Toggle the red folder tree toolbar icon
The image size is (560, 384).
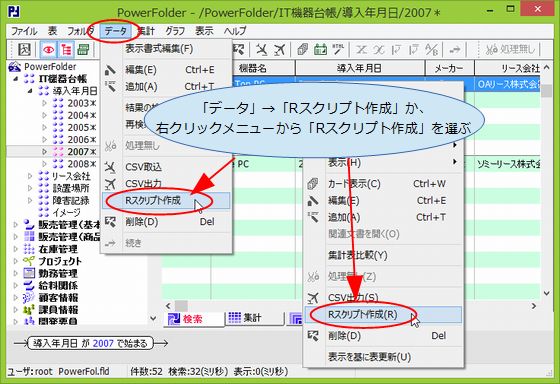coord(66,49)
